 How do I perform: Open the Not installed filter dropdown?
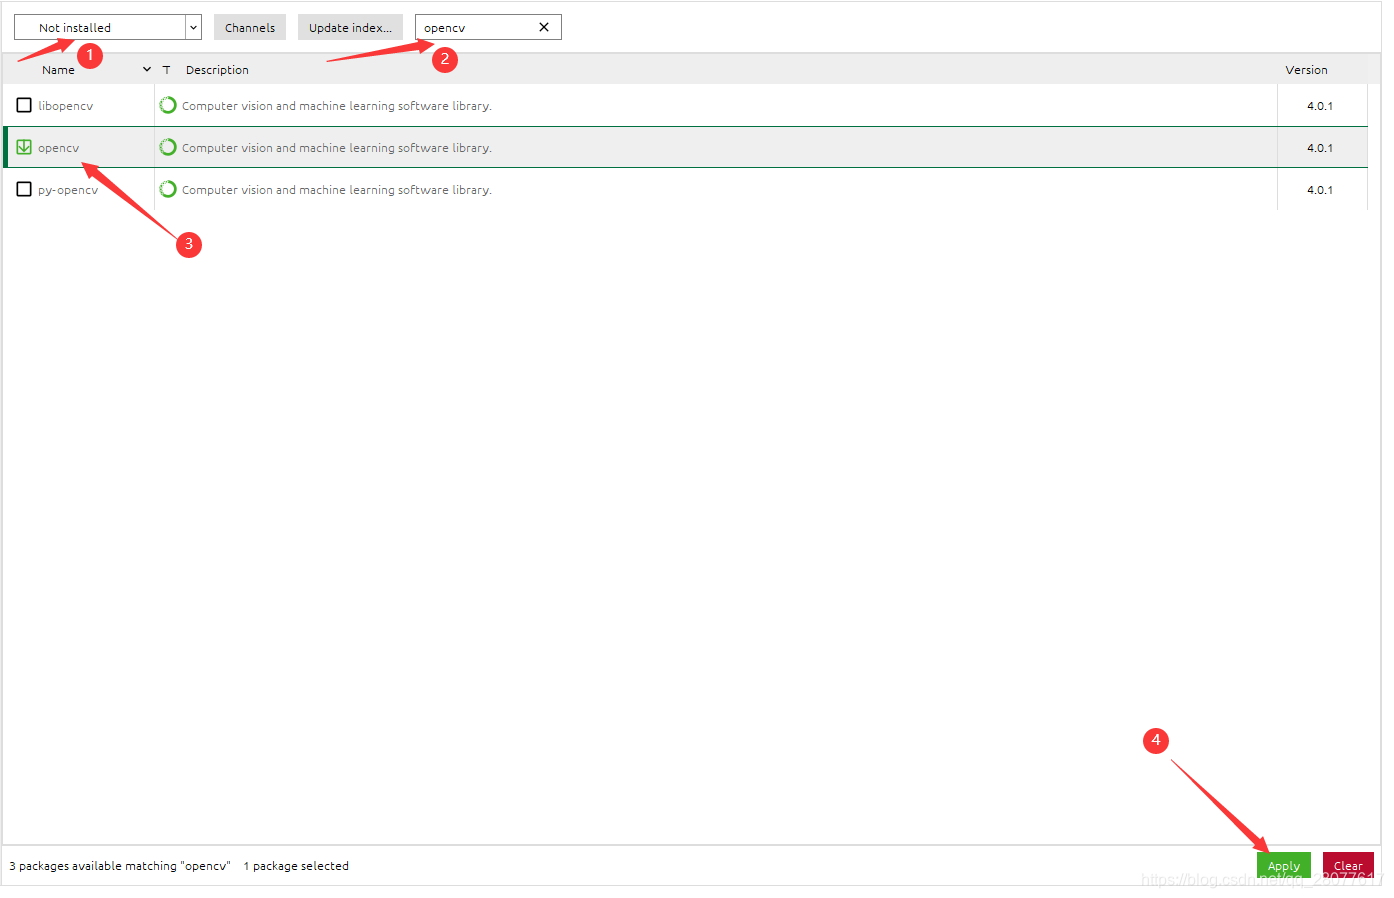tap(107, 27)
